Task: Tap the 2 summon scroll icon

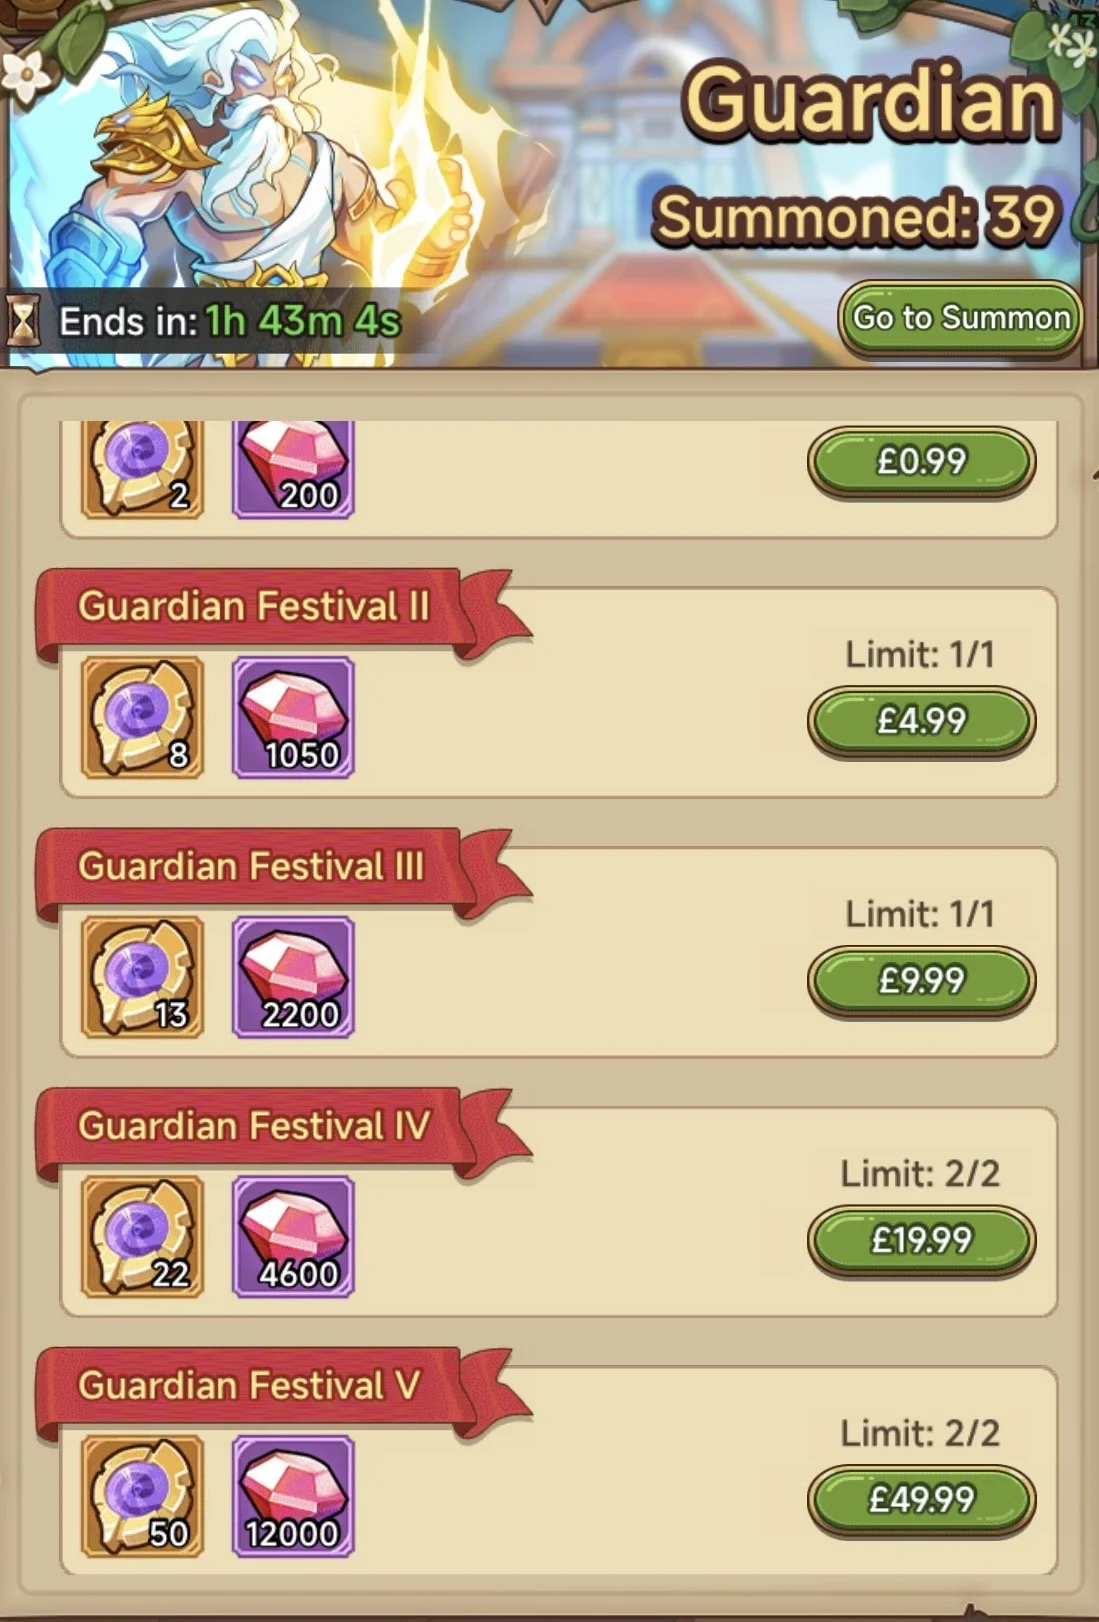Action: tap(142, 468)
